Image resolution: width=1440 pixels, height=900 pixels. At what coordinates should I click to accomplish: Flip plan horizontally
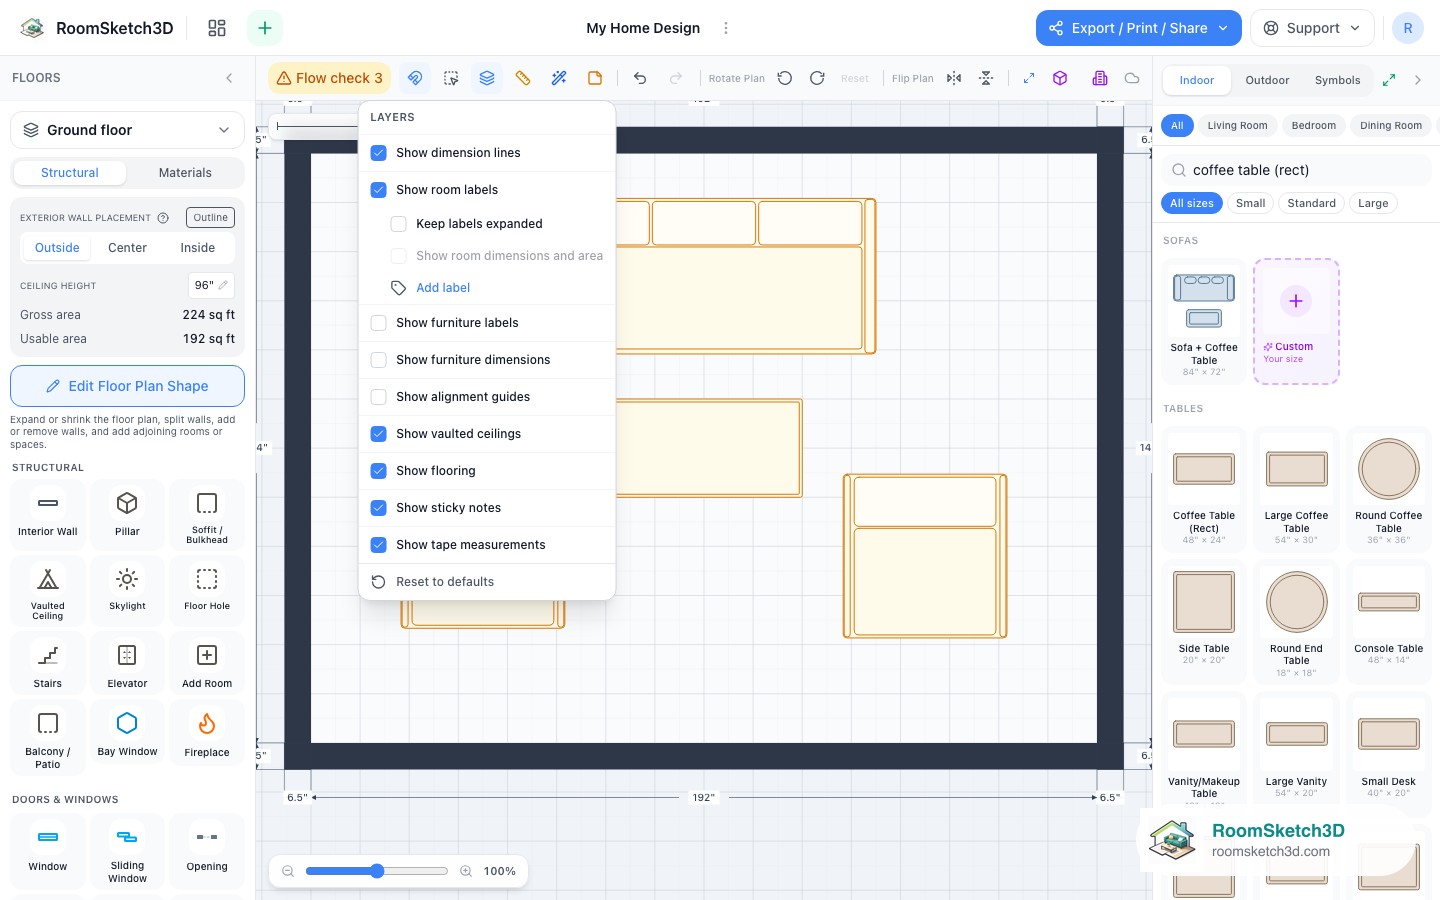(x=954, y=78)
